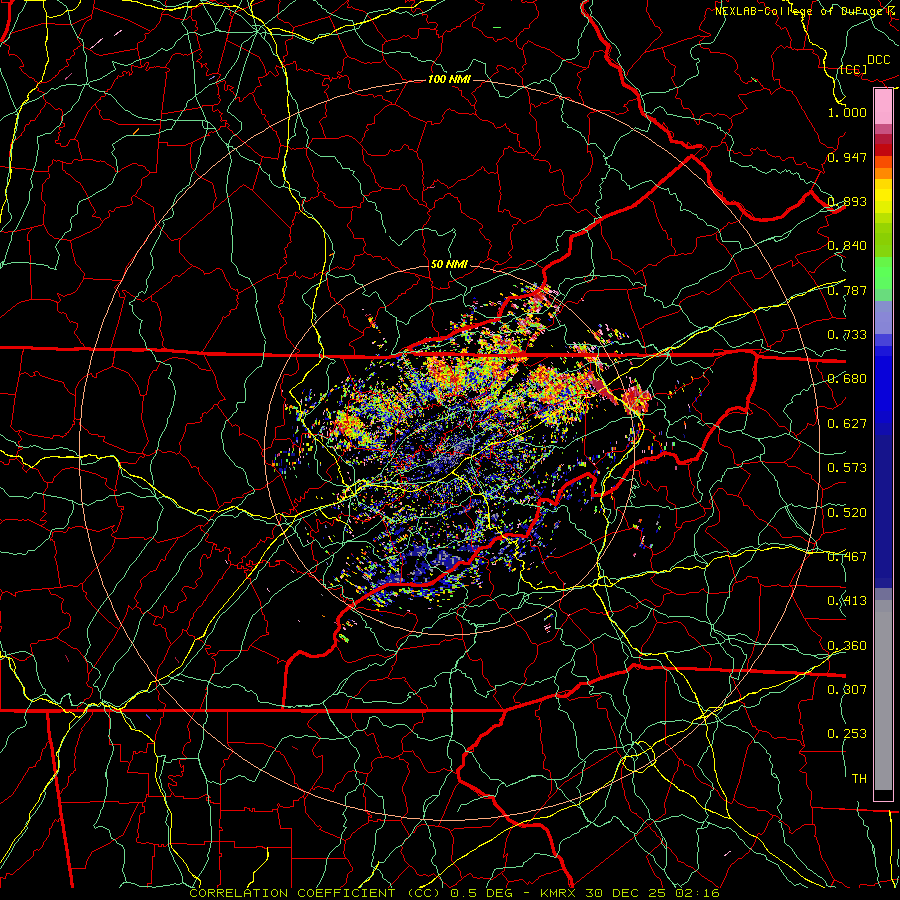900x900 pixels.
Task: Click the bright green segment of the color bar
Action: (x=883, y=273)
